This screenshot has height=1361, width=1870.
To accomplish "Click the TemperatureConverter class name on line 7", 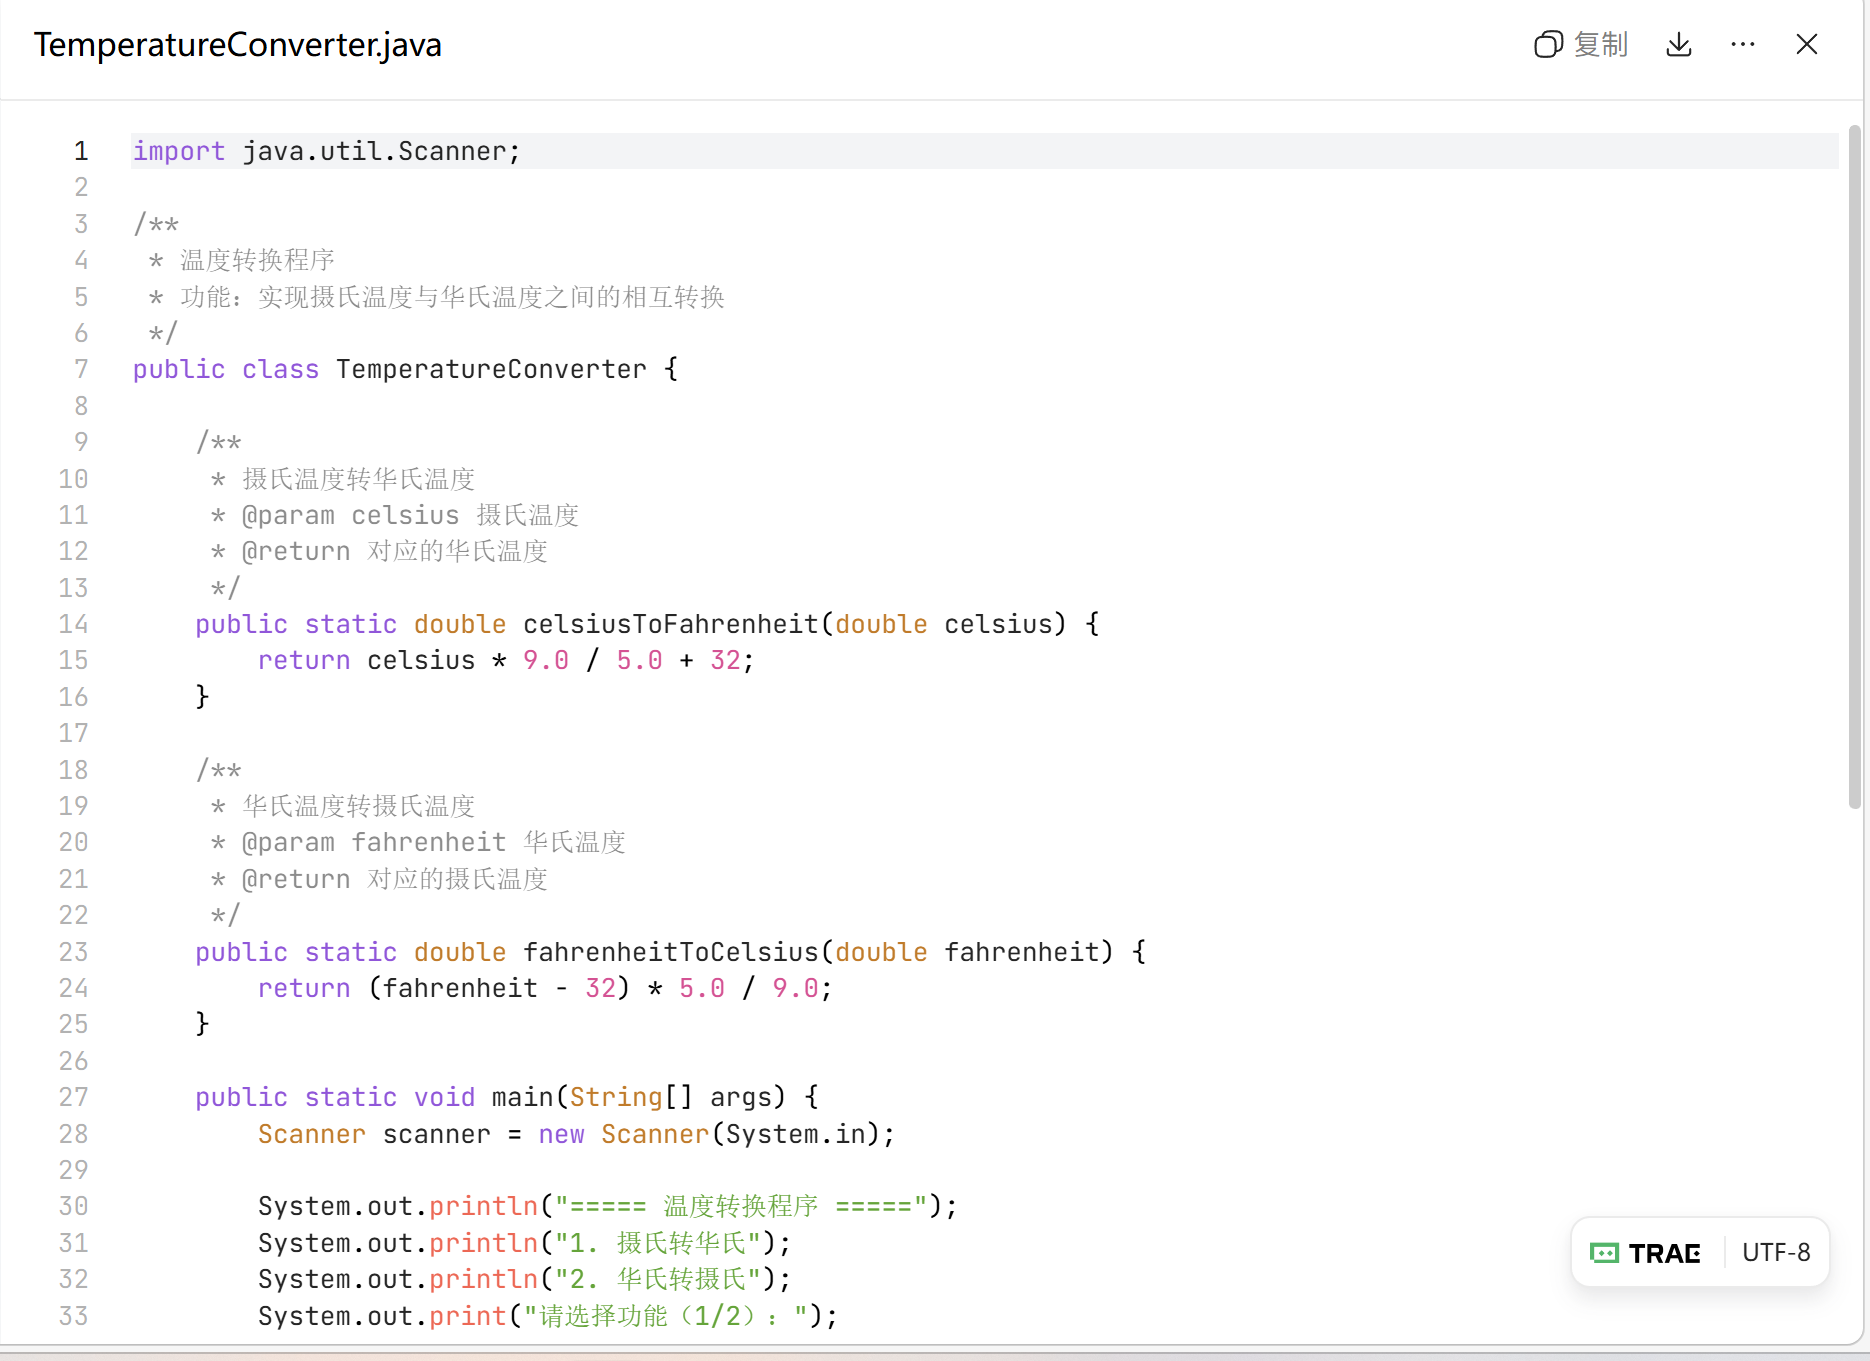I will click(x=491, y=369).
